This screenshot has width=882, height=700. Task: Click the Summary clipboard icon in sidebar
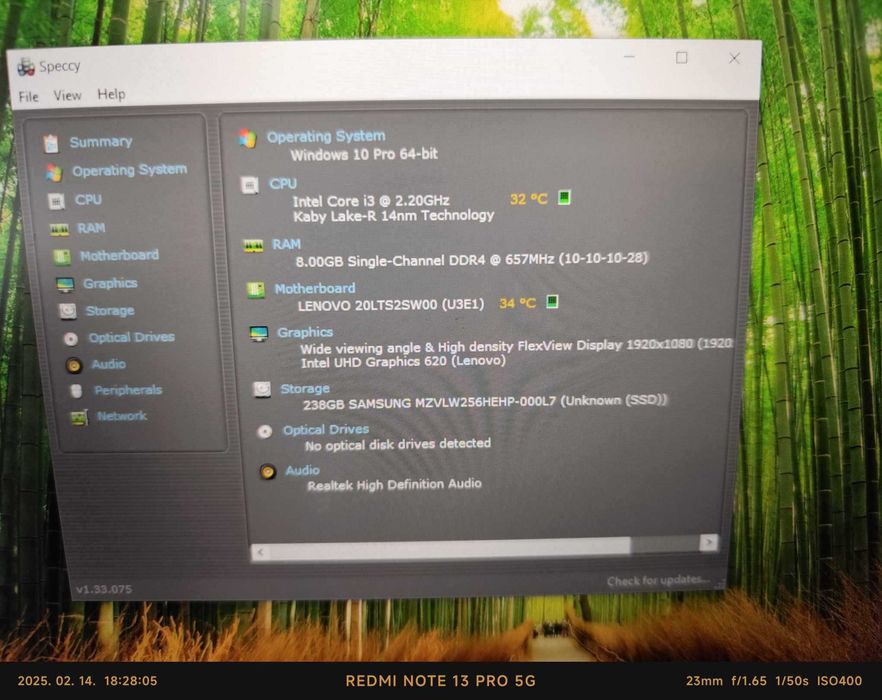(x=51, y=144)
